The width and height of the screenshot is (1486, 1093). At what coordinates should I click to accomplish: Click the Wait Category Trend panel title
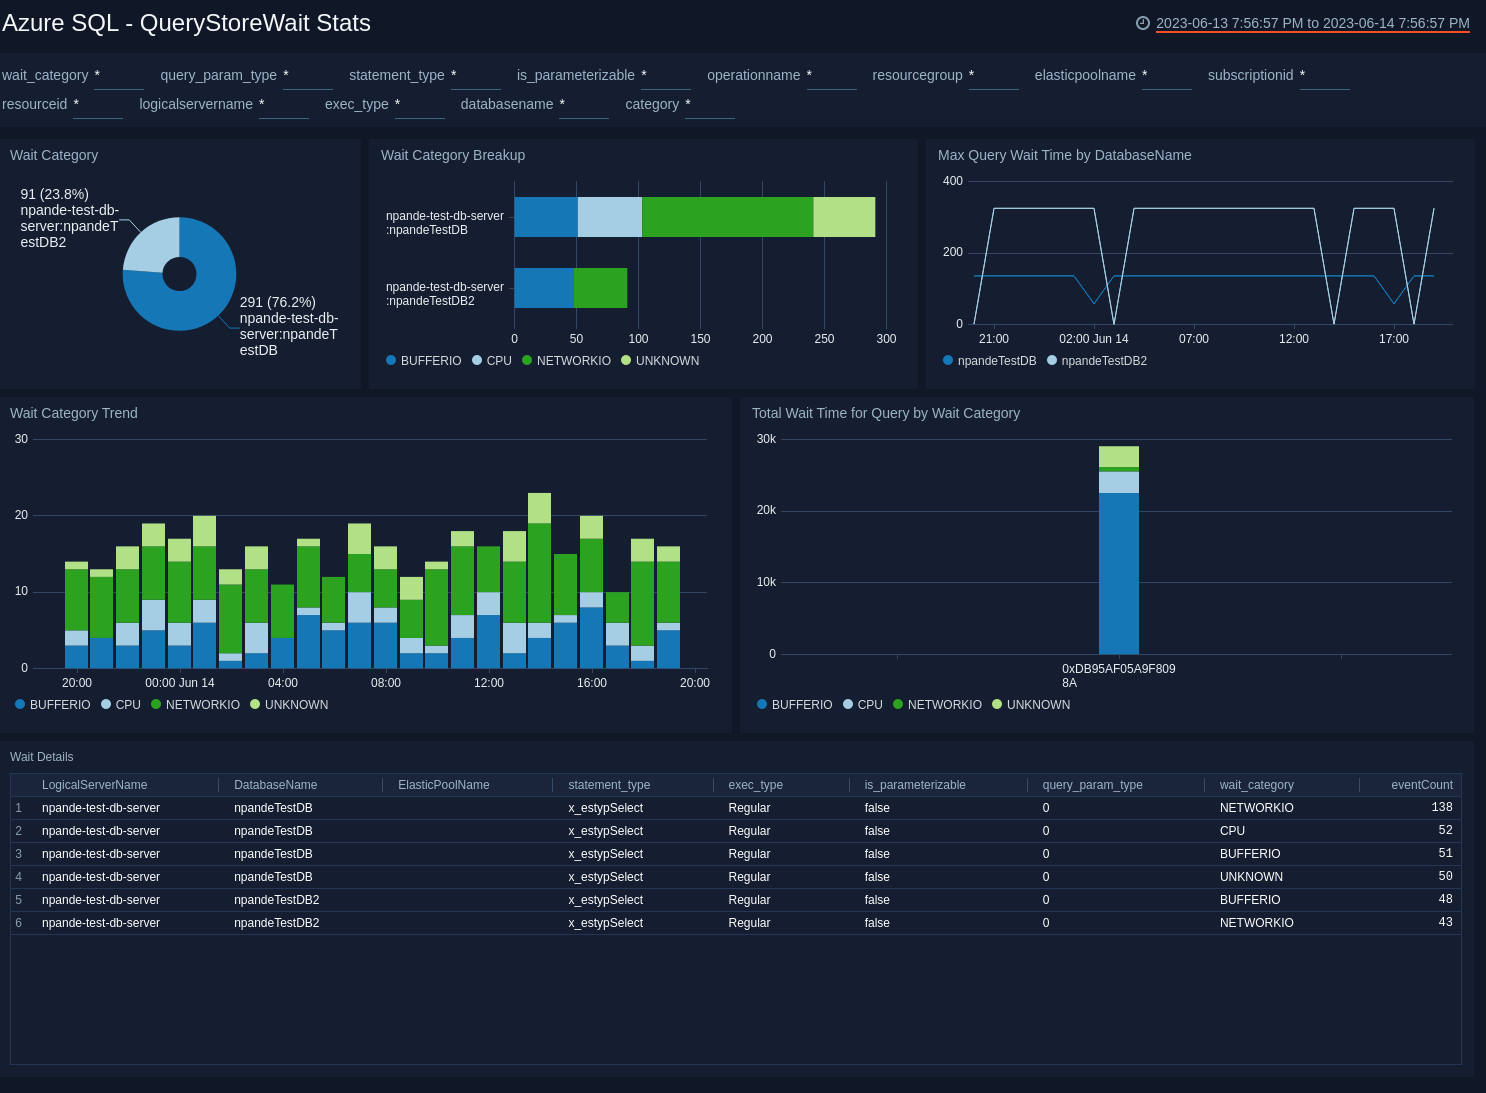[x=74, y=413]
